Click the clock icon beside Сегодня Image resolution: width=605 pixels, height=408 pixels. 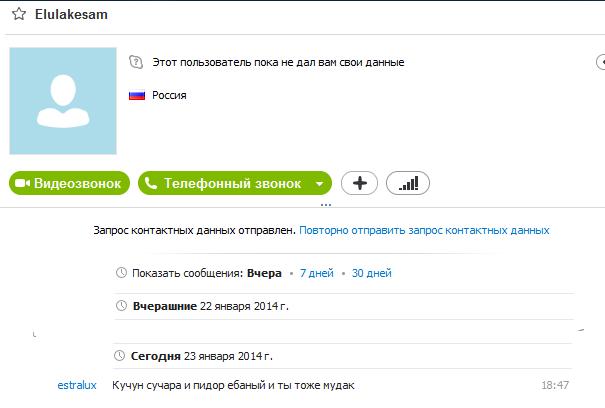tap(120, 356)
